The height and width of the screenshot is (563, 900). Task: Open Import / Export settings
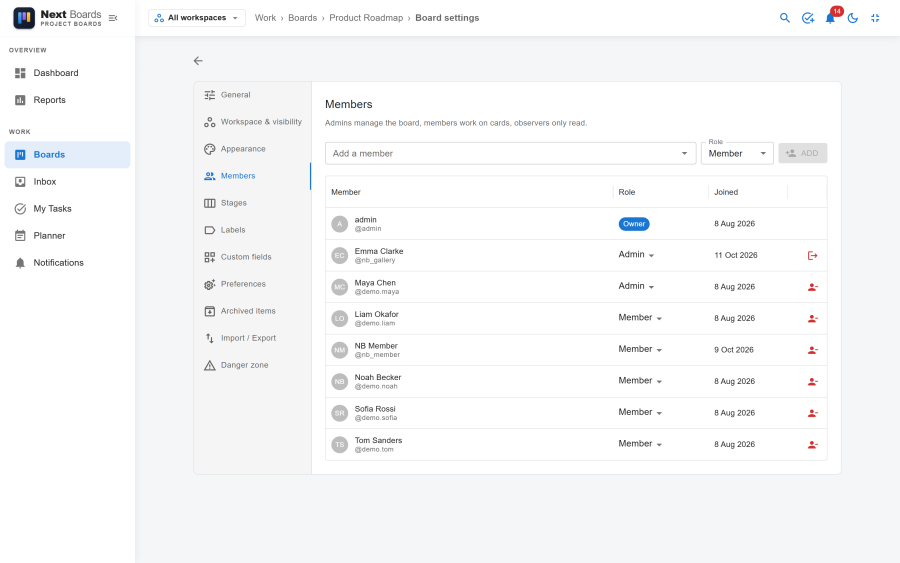253,337
